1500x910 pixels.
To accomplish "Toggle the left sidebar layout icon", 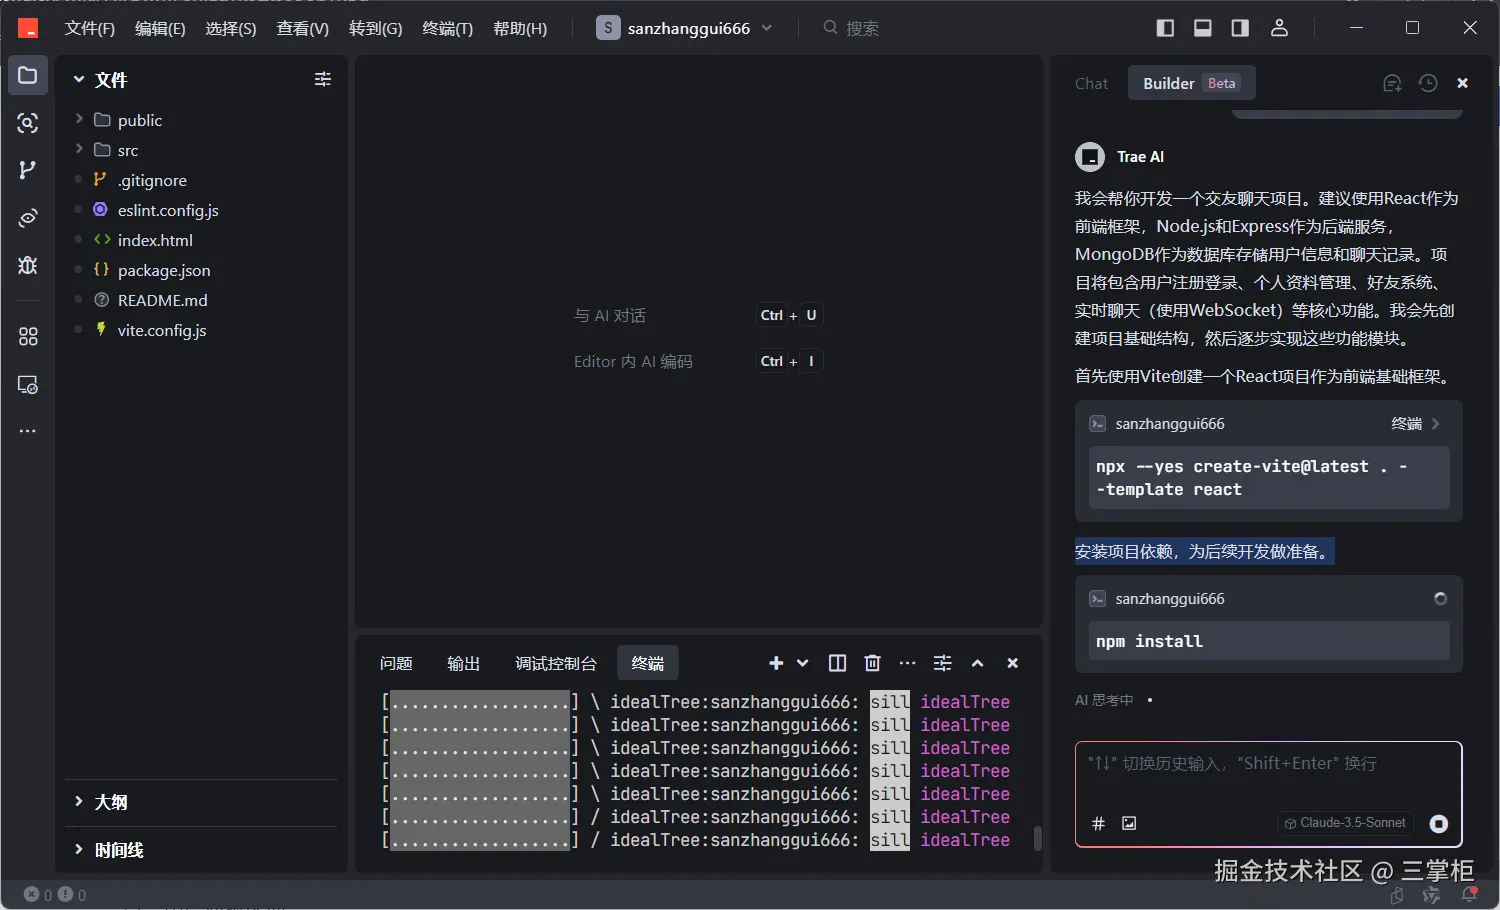I will pyautogui.click(x=1165, y=28).
